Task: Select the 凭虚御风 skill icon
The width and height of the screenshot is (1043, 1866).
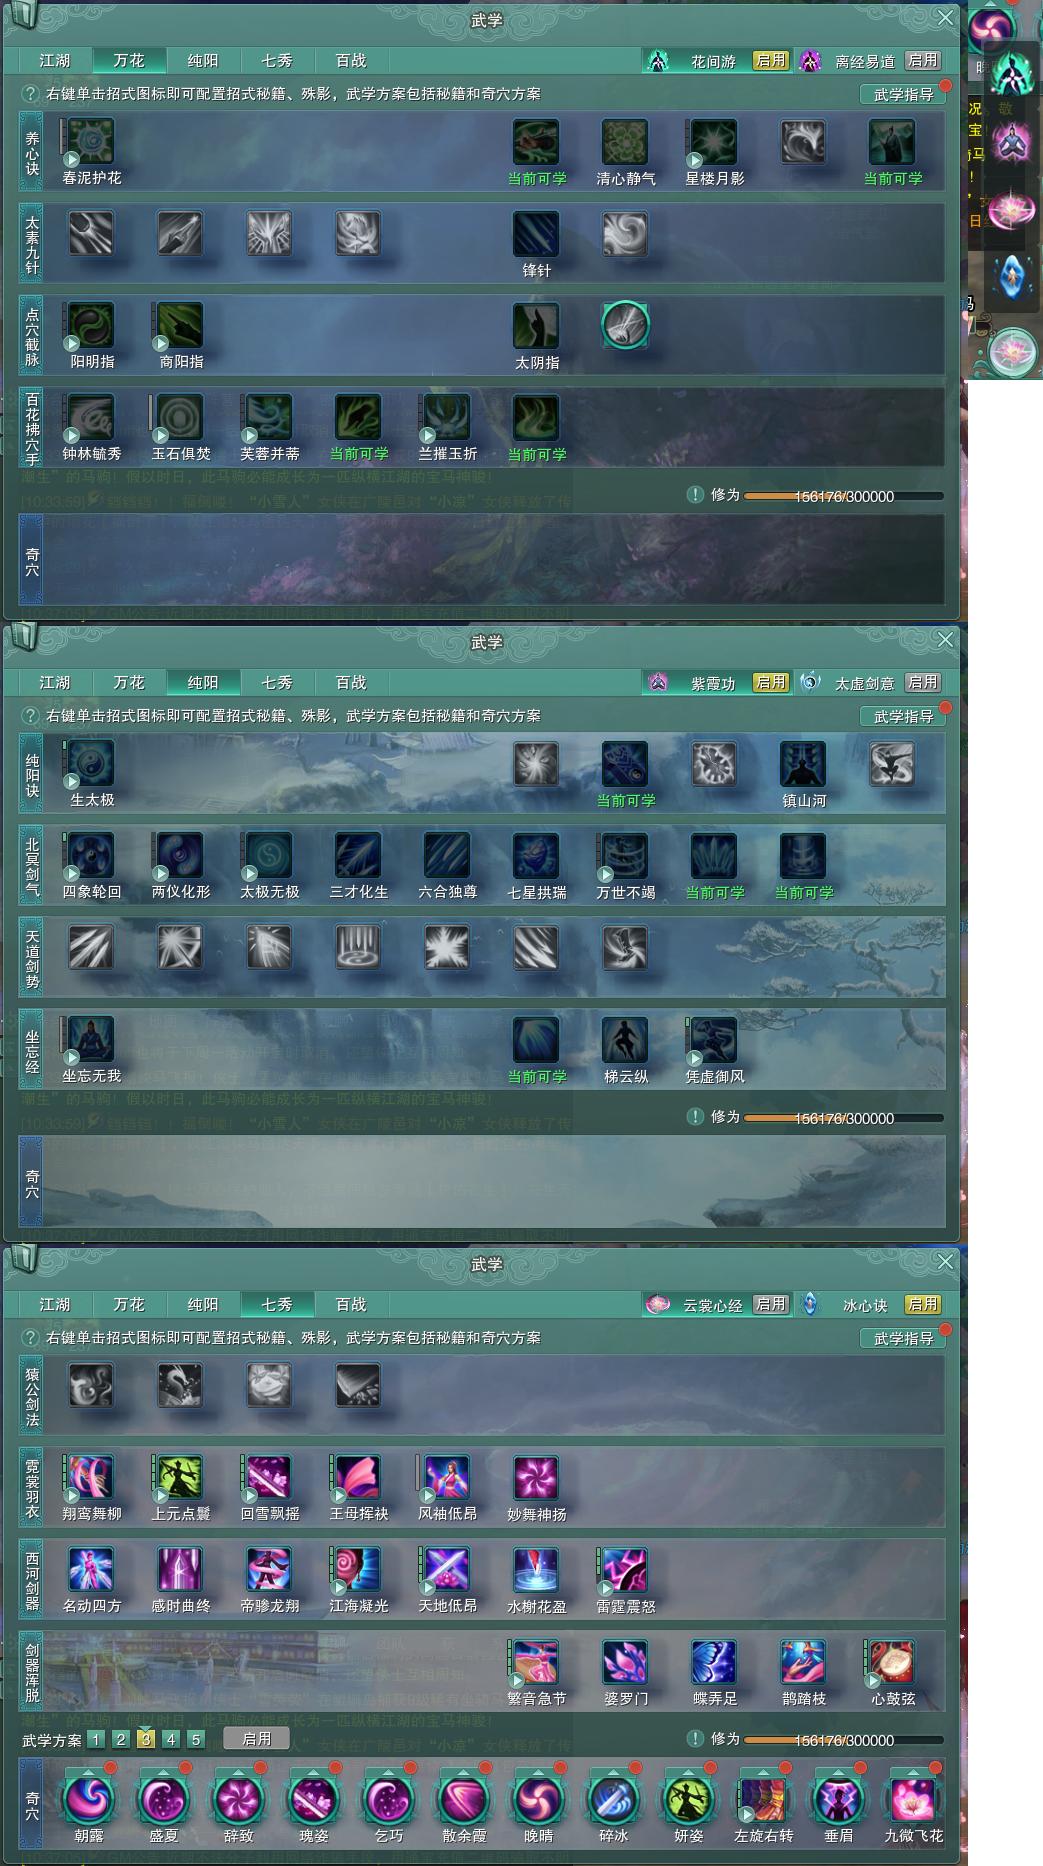Action: [714, 1040]
